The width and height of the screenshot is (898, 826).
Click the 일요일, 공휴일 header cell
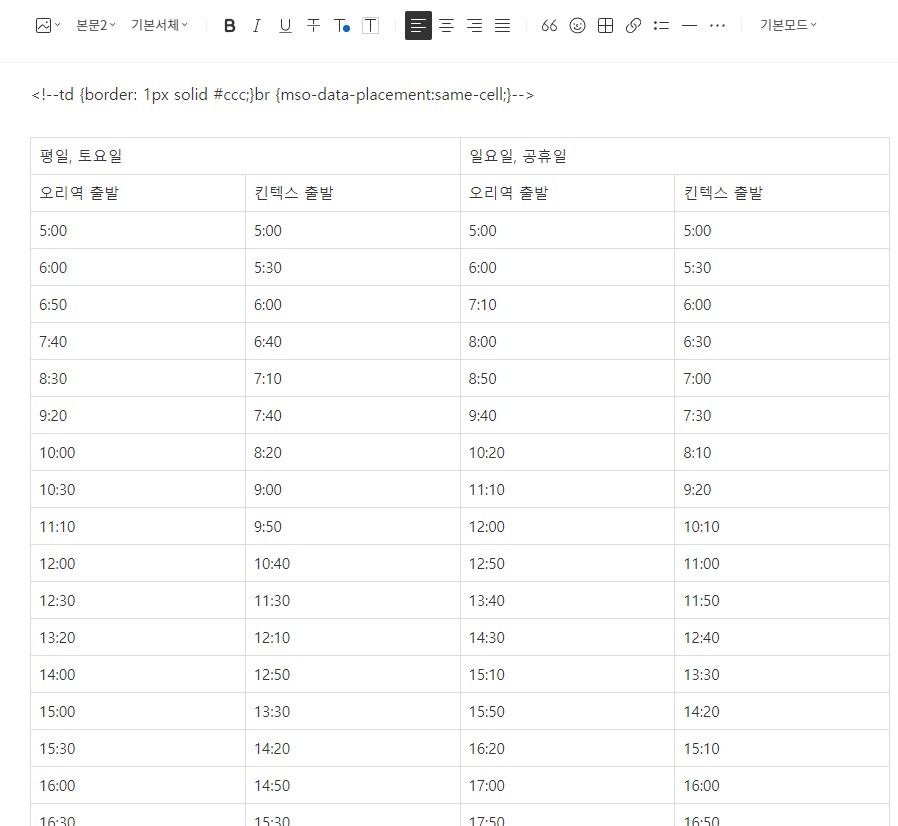coord(675,156)
